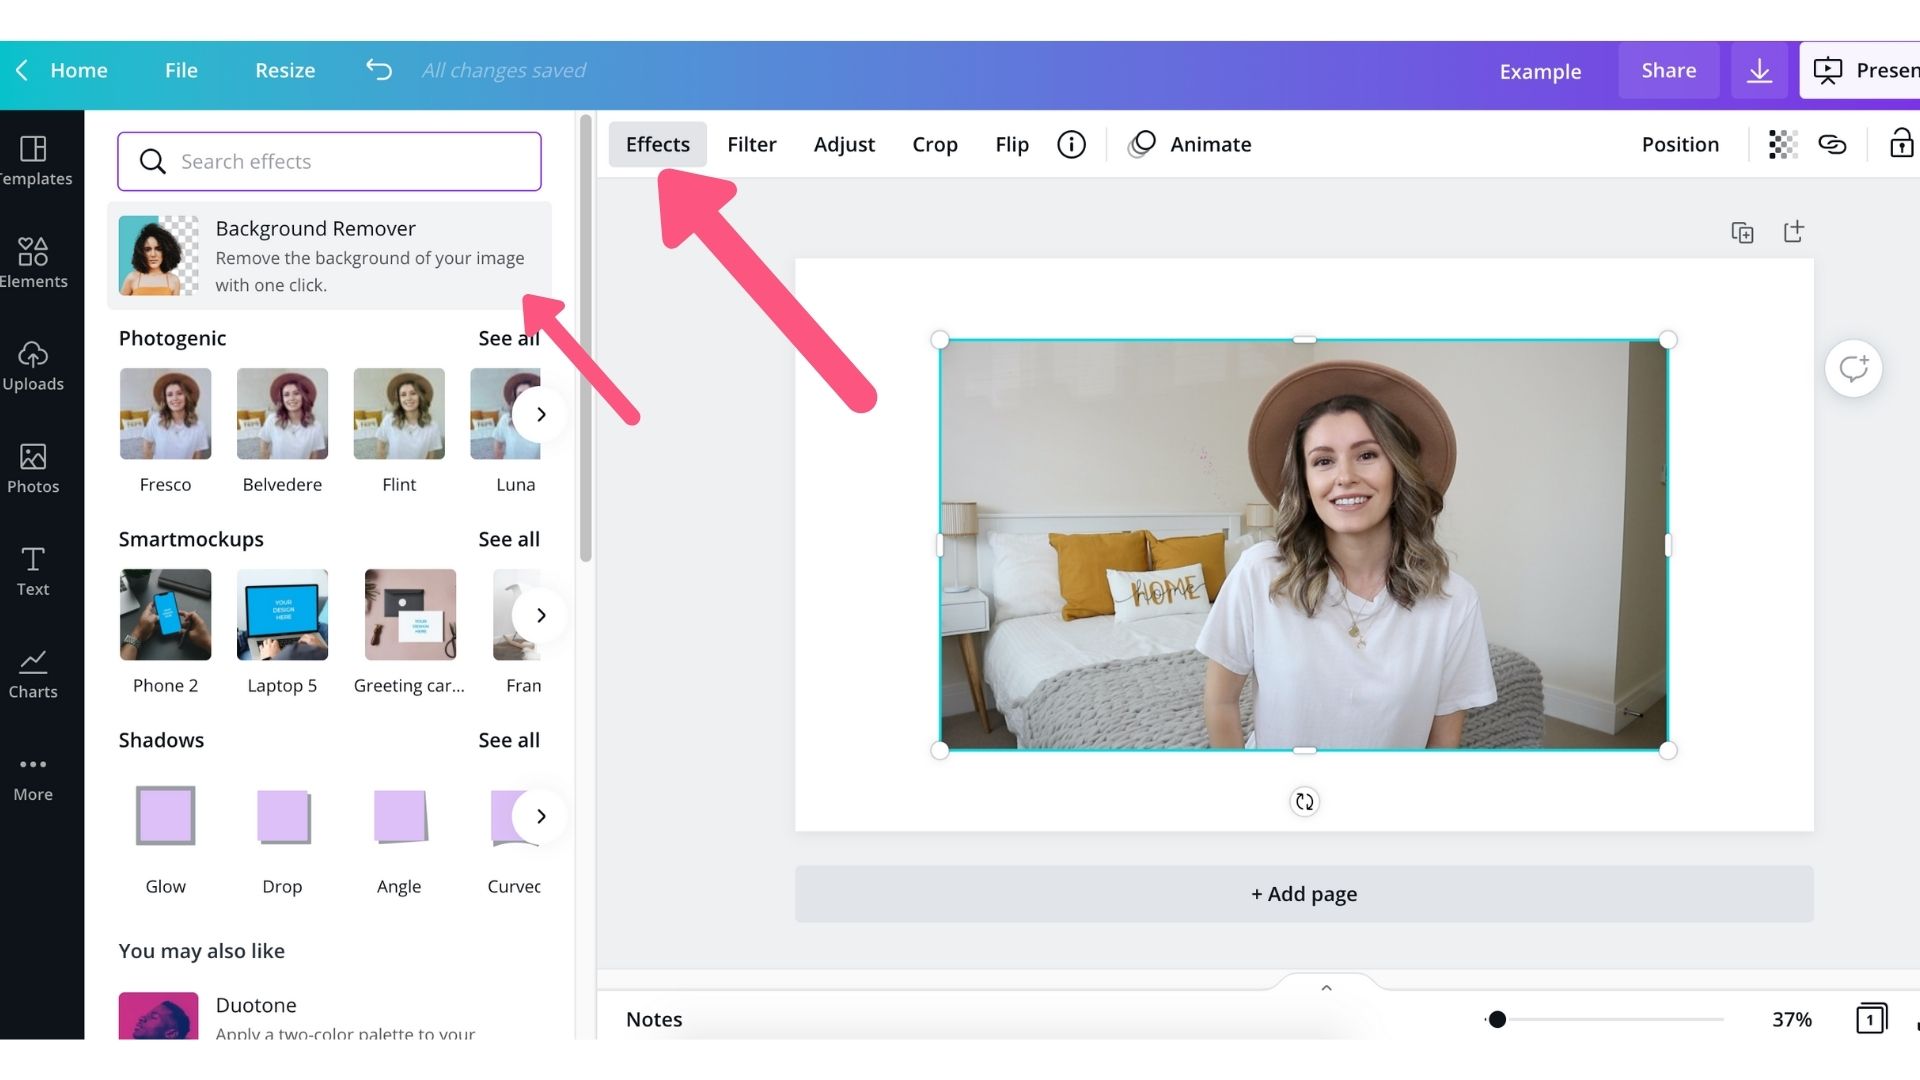Enable the Crop tool for image
Image resolution: width=1920 pixels, height=1080 pixels.
coord(935,142)
